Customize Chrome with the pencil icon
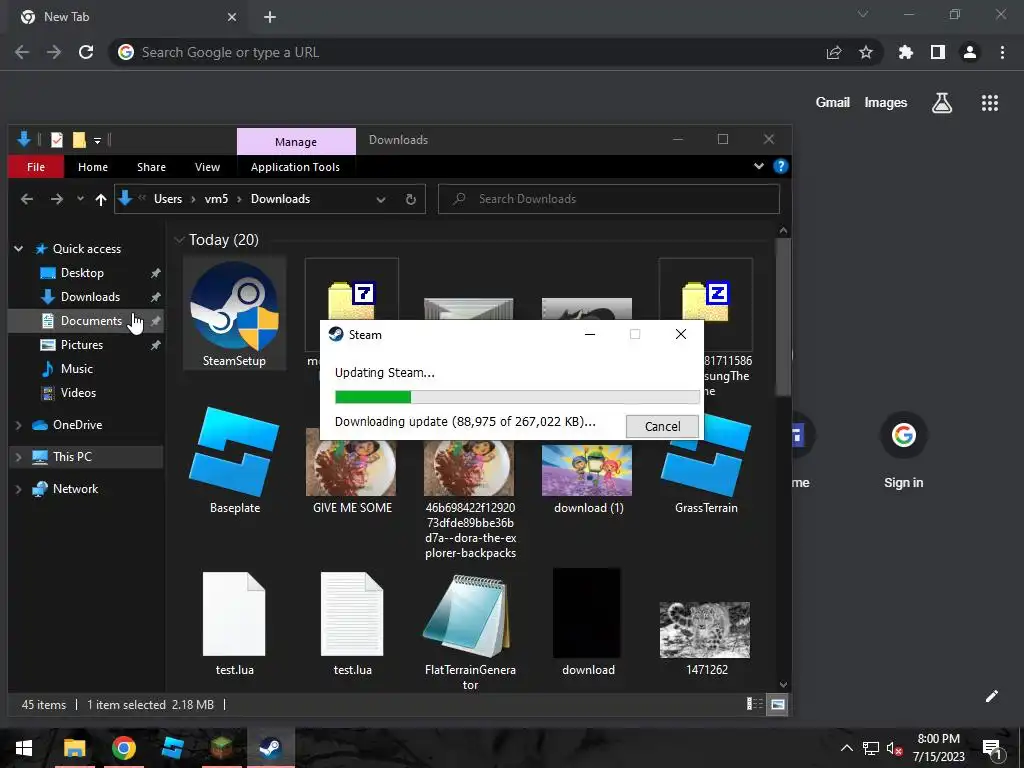The image size is (1024, 768). pos(991,696)
